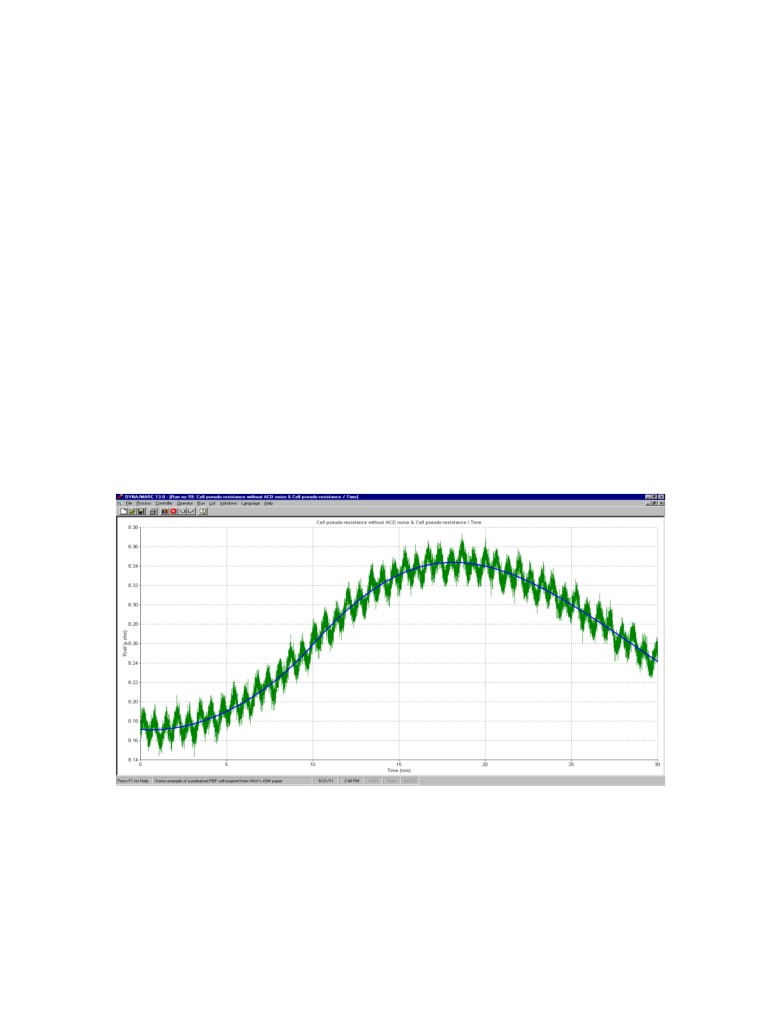This screenshot has width=781, height=1011.
Task: Click the Print toolbar icon
Action: pos(153,511)
